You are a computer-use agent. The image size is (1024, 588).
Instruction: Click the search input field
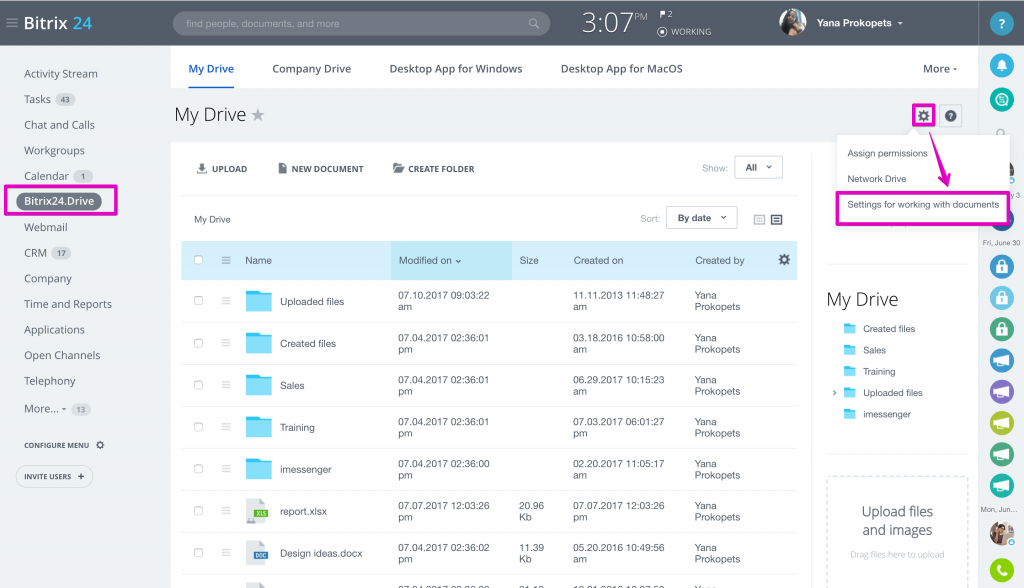(361, 24)
